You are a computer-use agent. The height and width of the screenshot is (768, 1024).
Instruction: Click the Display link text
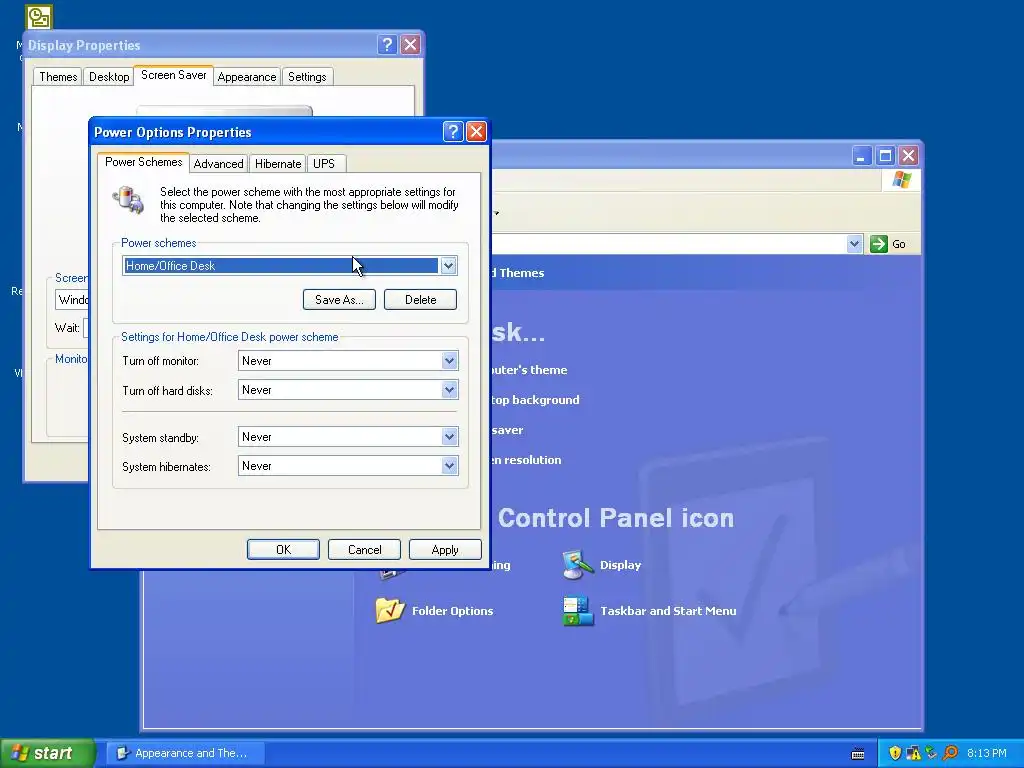pyautogui.click(x=620, y=565)
